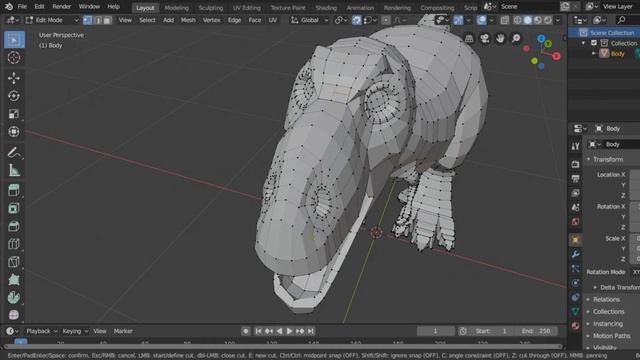Toggle X-ray mode
This screenshot has width=640, height=360.
pyautogui.click(x=505, y=20)
